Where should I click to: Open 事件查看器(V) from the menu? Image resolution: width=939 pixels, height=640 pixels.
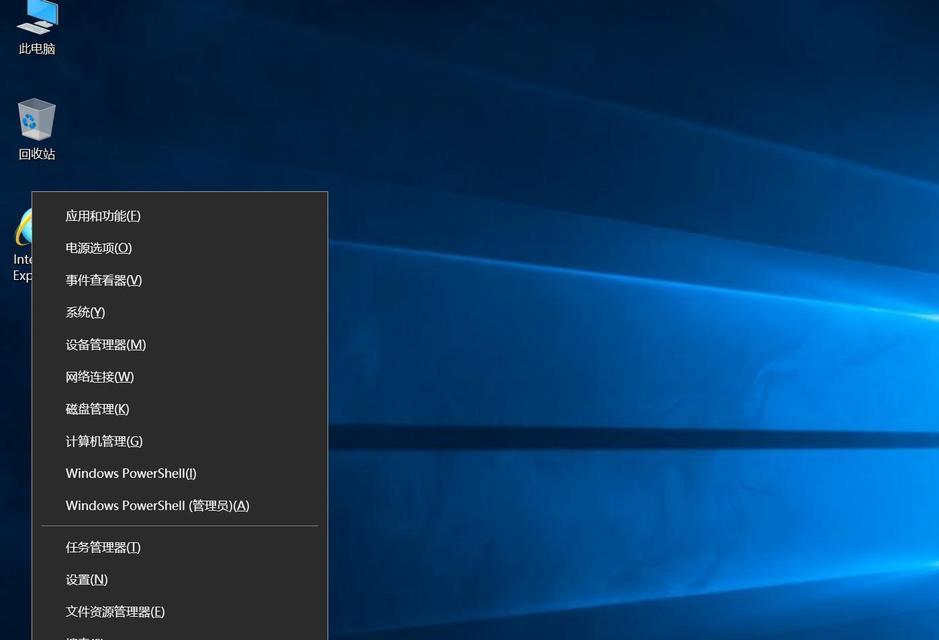coord(180,280)
